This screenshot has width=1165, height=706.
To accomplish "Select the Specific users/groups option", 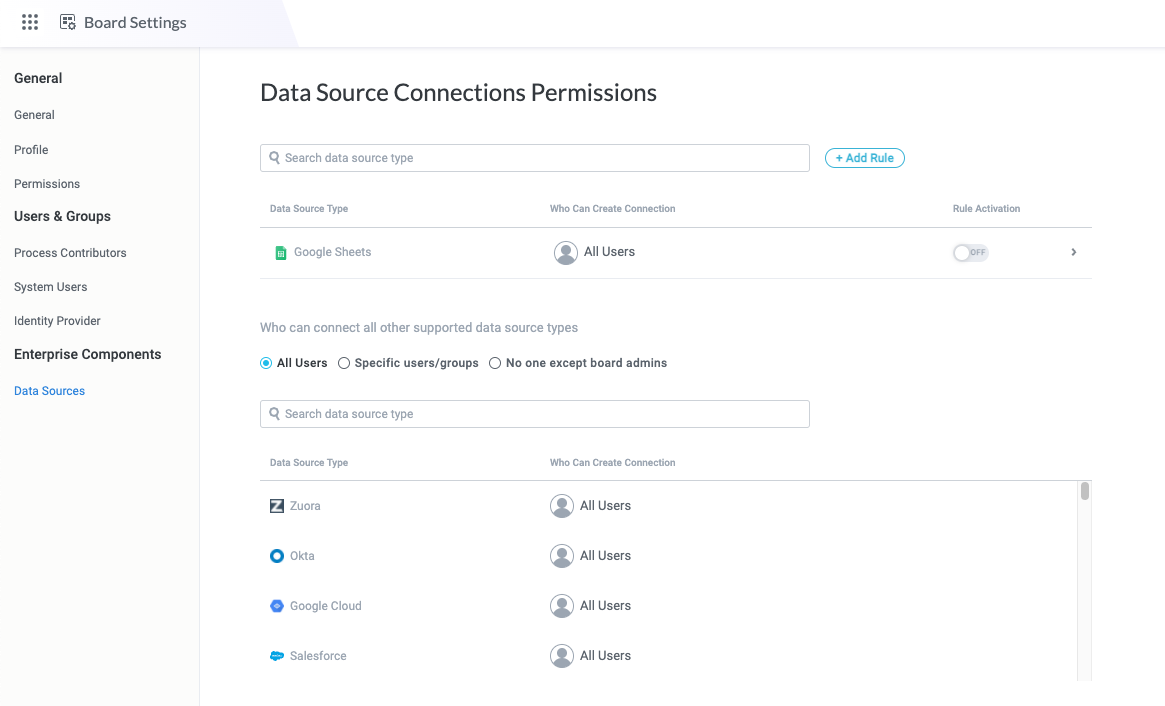I will [344, 363].
